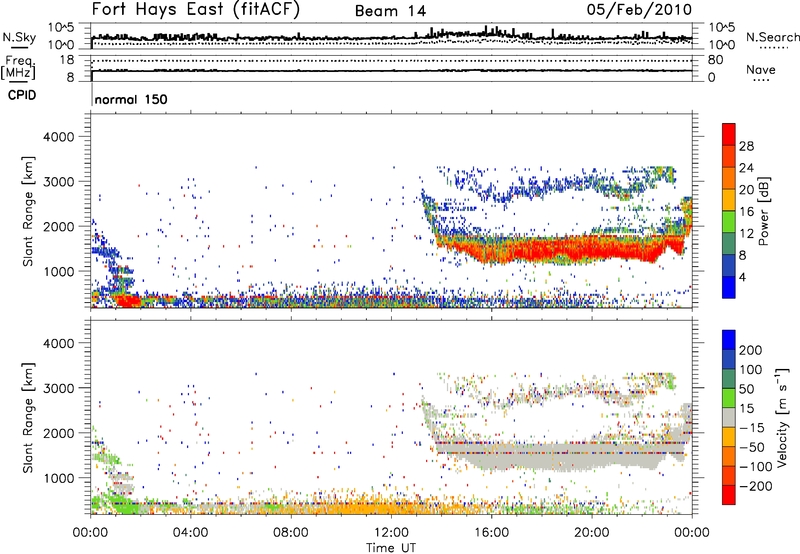Click the velocity panel 'Slant Range [km]' label
The image size is (800, 554).
click(x=28, y=417)
